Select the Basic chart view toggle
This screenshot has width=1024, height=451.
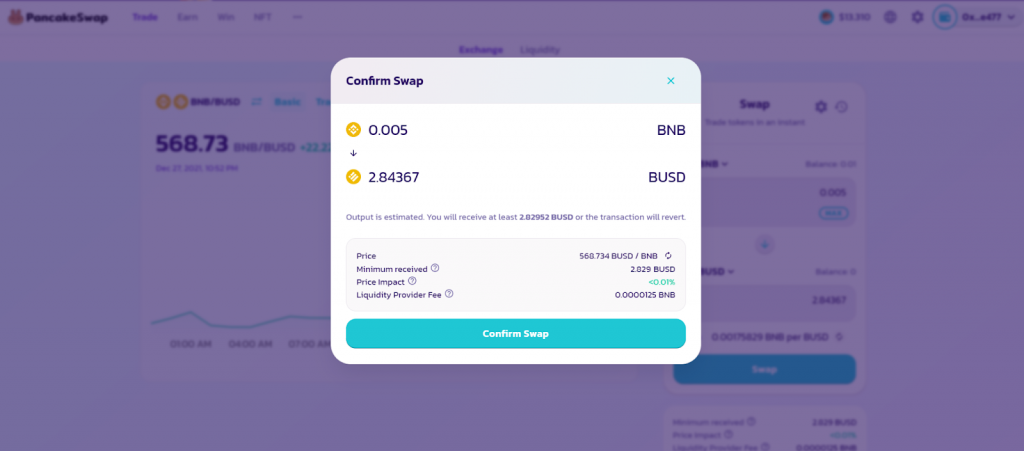[x=287, y=102]
